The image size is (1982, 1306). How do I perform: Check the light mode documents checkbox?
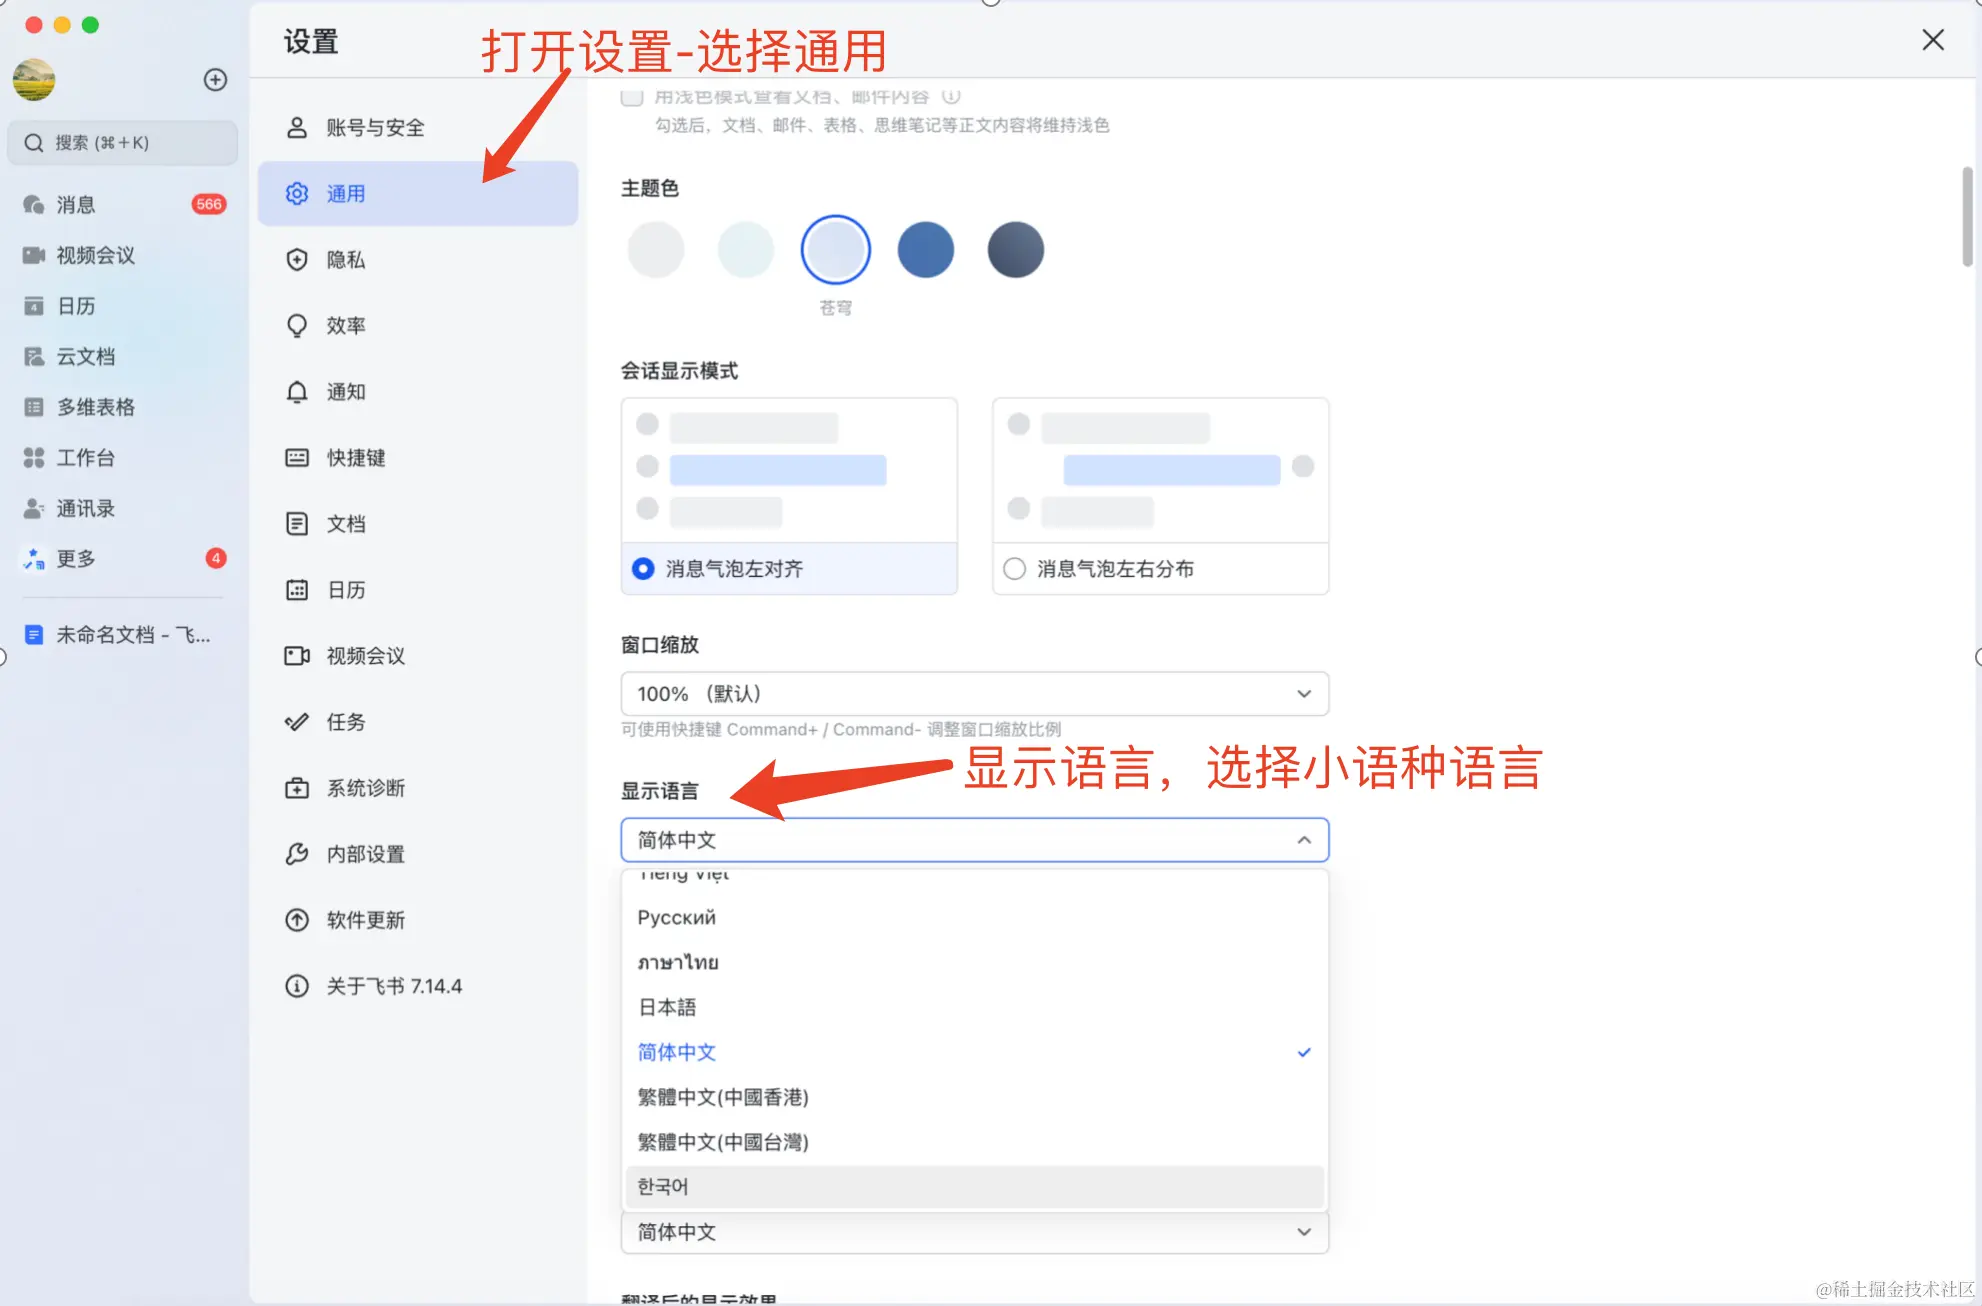[631, 97]
